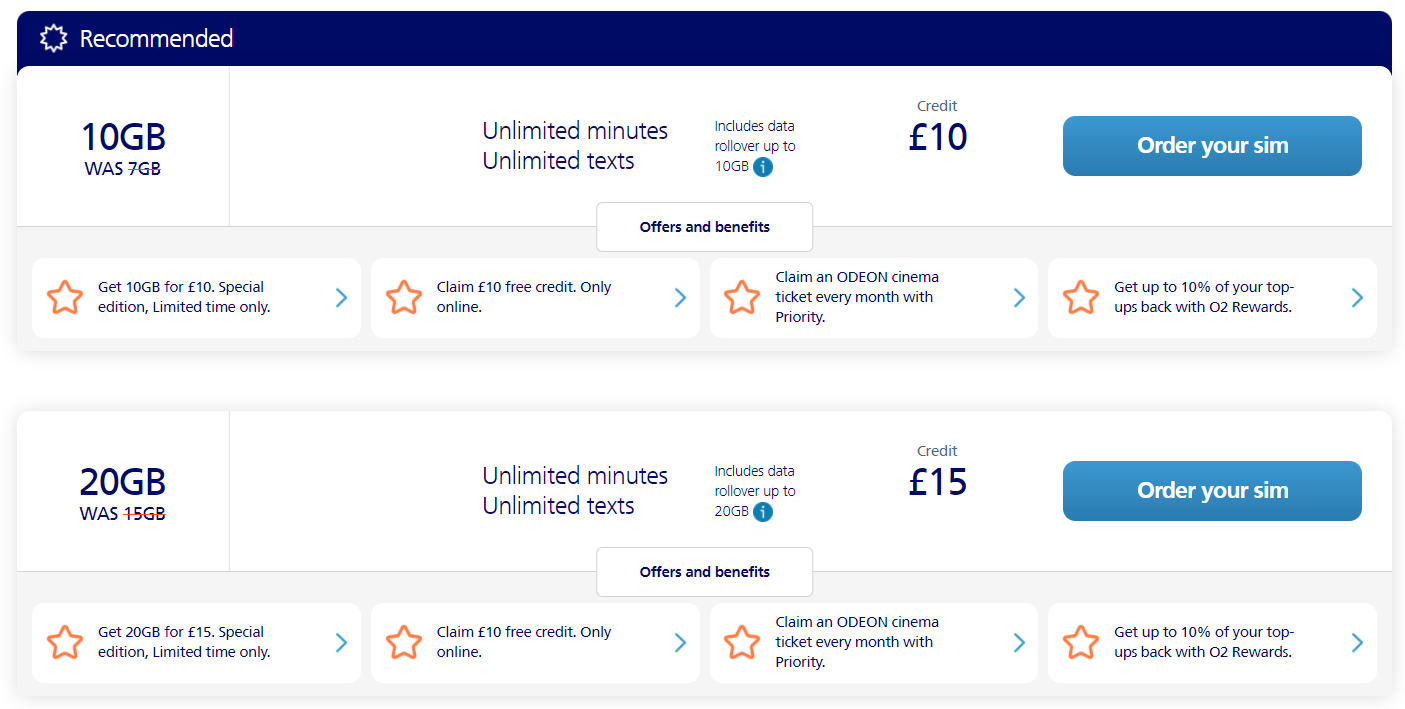Order your sim for the £10 plan
Image resolution: width=1405 pixels, height=709 pixels.
click(1211, 146)
